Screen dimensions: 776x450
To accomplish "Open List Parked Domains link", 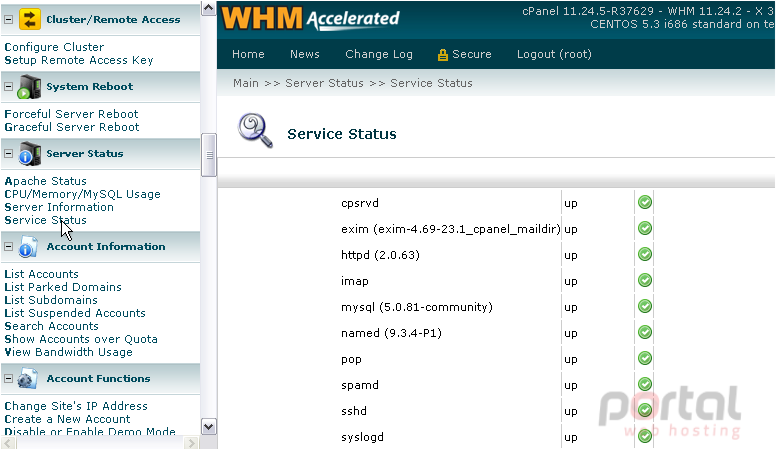I will pyautogui.click(x=63, y=287).
